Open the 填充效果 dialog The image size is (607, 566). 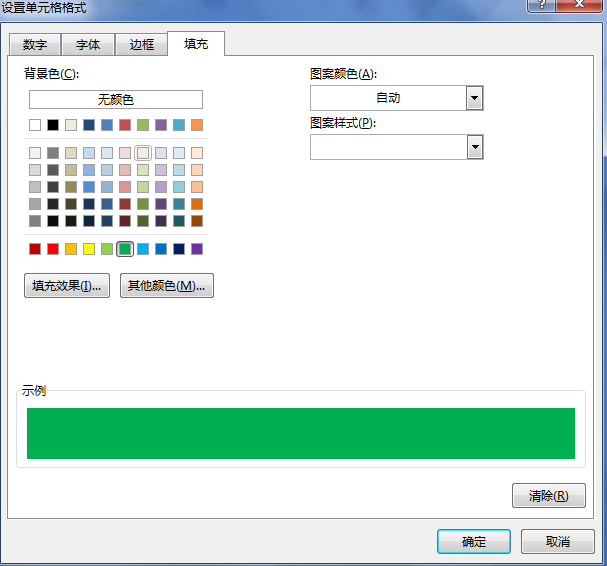[67, 286]
